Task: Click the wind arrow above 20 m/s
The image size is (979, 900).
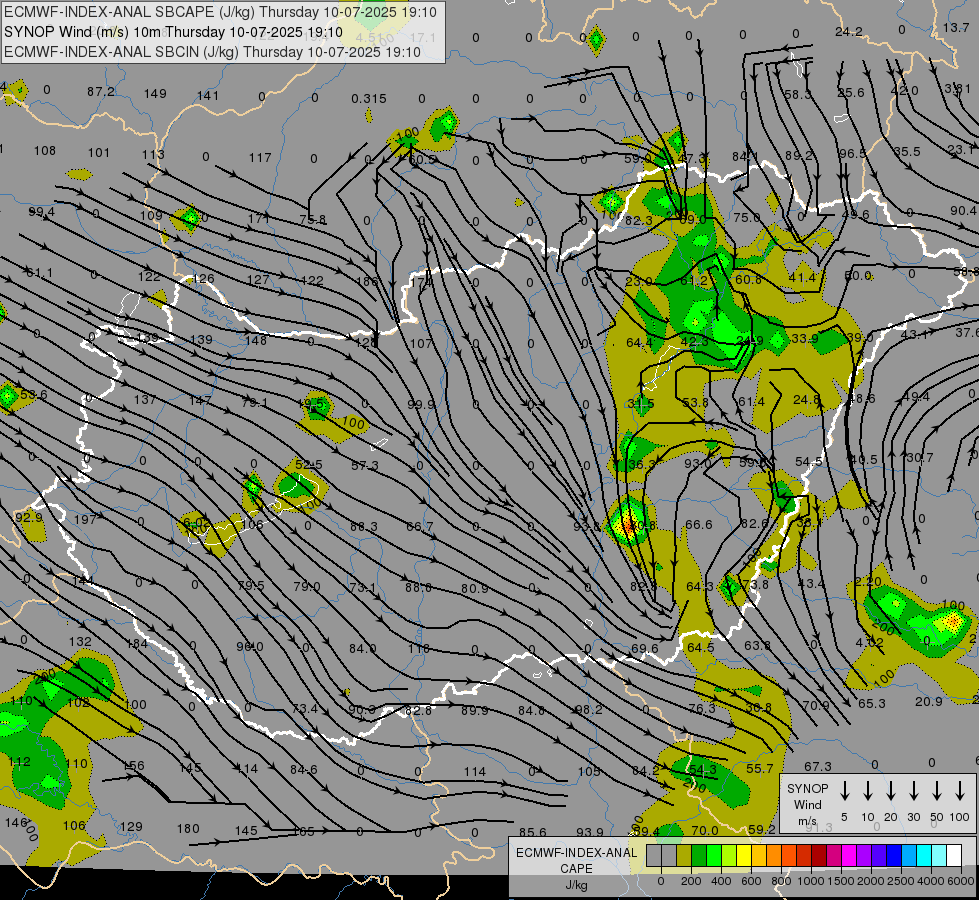Action: pyautogui.click(x=891, y=791)
